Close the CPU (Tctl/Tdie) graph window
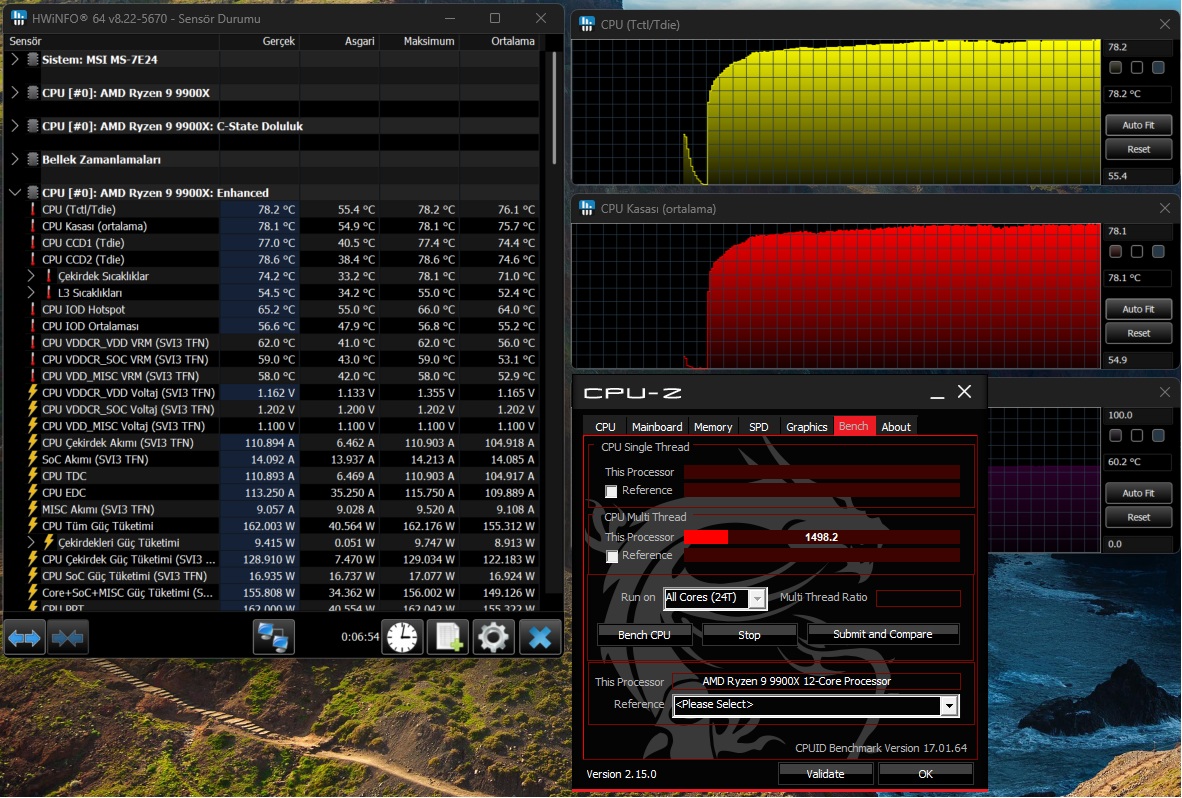The width and height of the screenshot is (1182, 798). [1165, 24]
